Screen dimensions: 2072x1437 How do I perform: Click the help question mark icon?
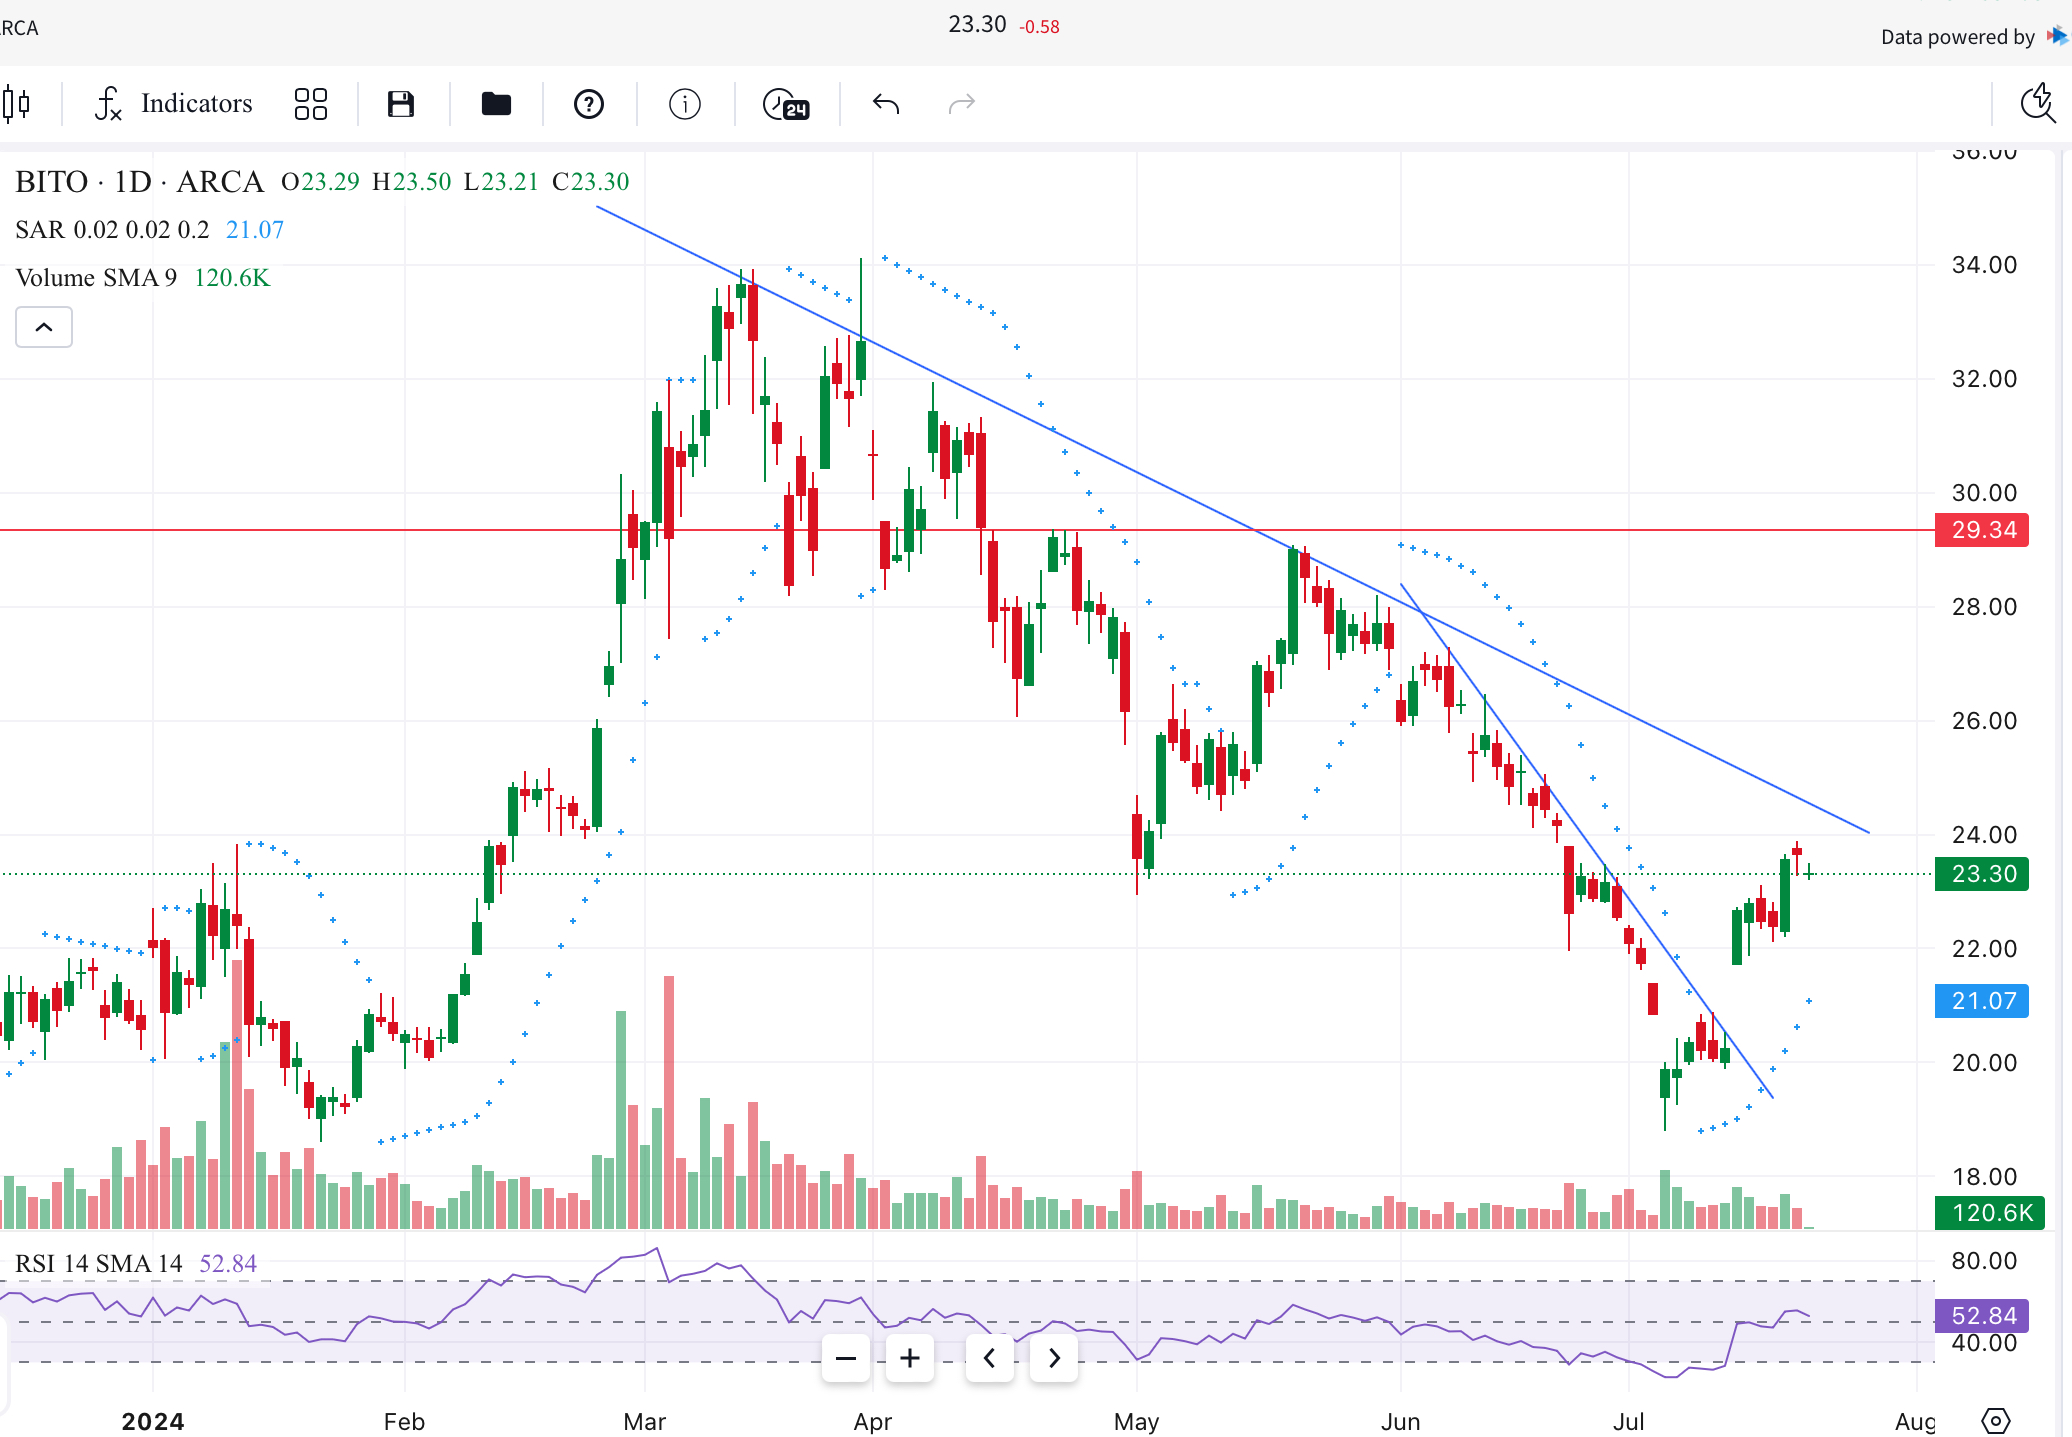[x=589, y=104]
